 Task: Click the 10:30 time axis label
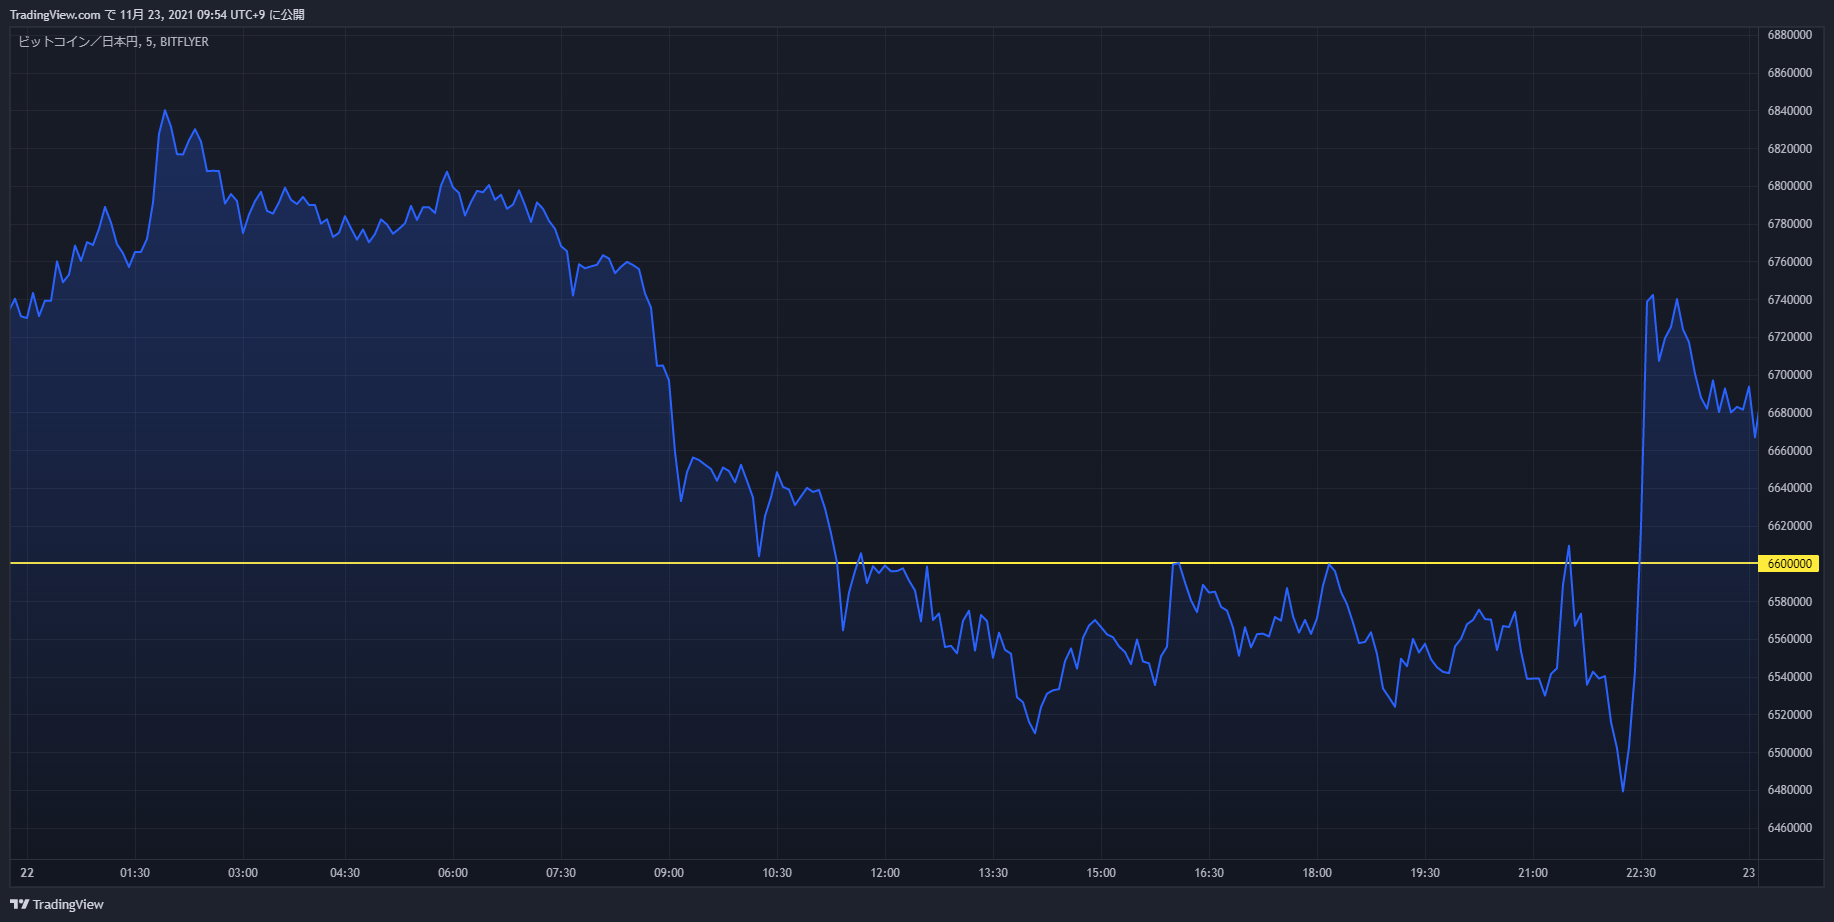click(x=777, y=873)
